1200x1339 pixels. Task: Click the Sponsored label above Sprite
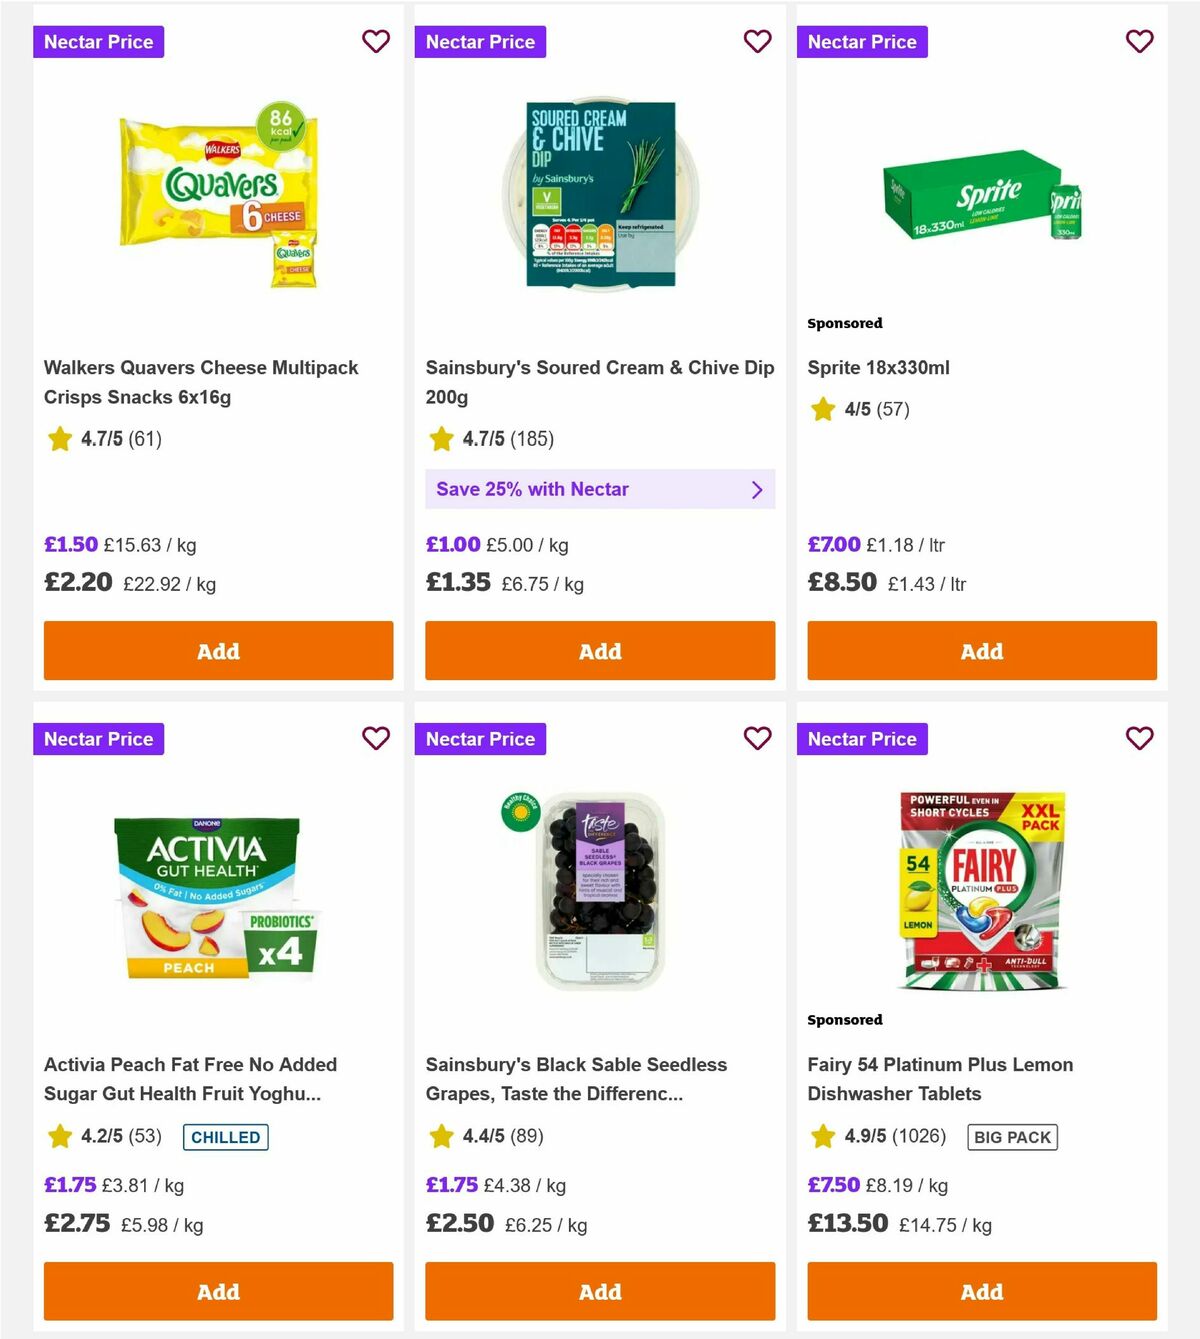pos(845,323)
